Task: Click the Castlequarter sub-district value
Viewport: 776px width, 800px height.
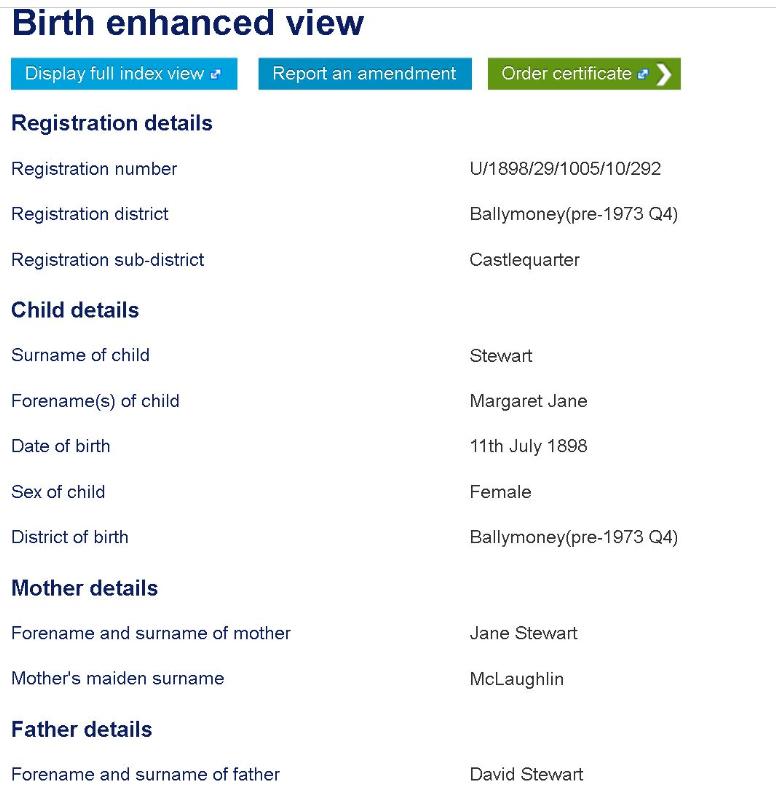Action: click(524, 260)
